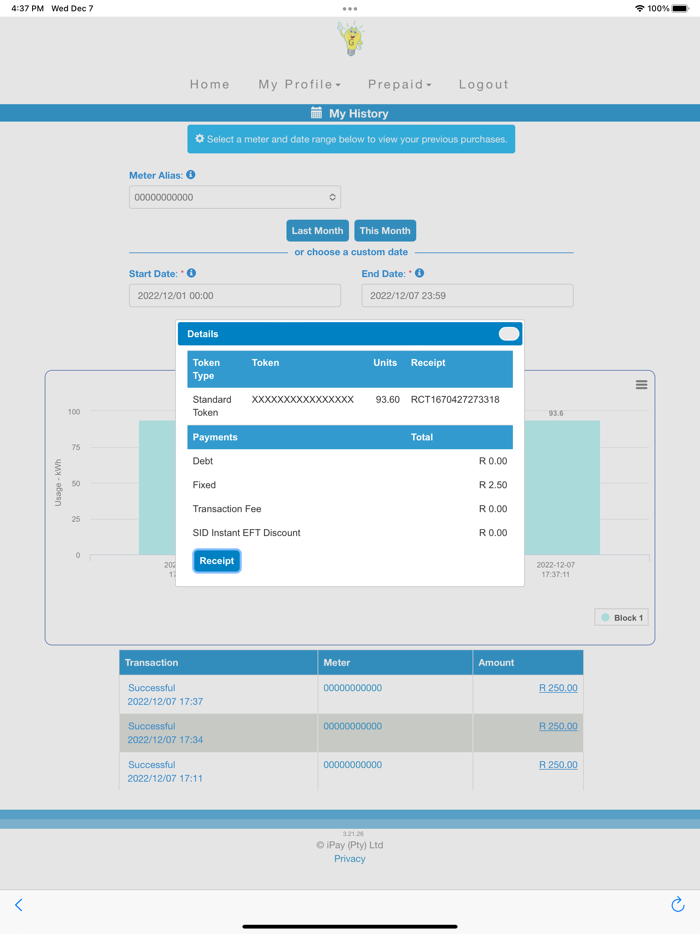
Task: Click the Start Date input field
Action: point(235,295)
